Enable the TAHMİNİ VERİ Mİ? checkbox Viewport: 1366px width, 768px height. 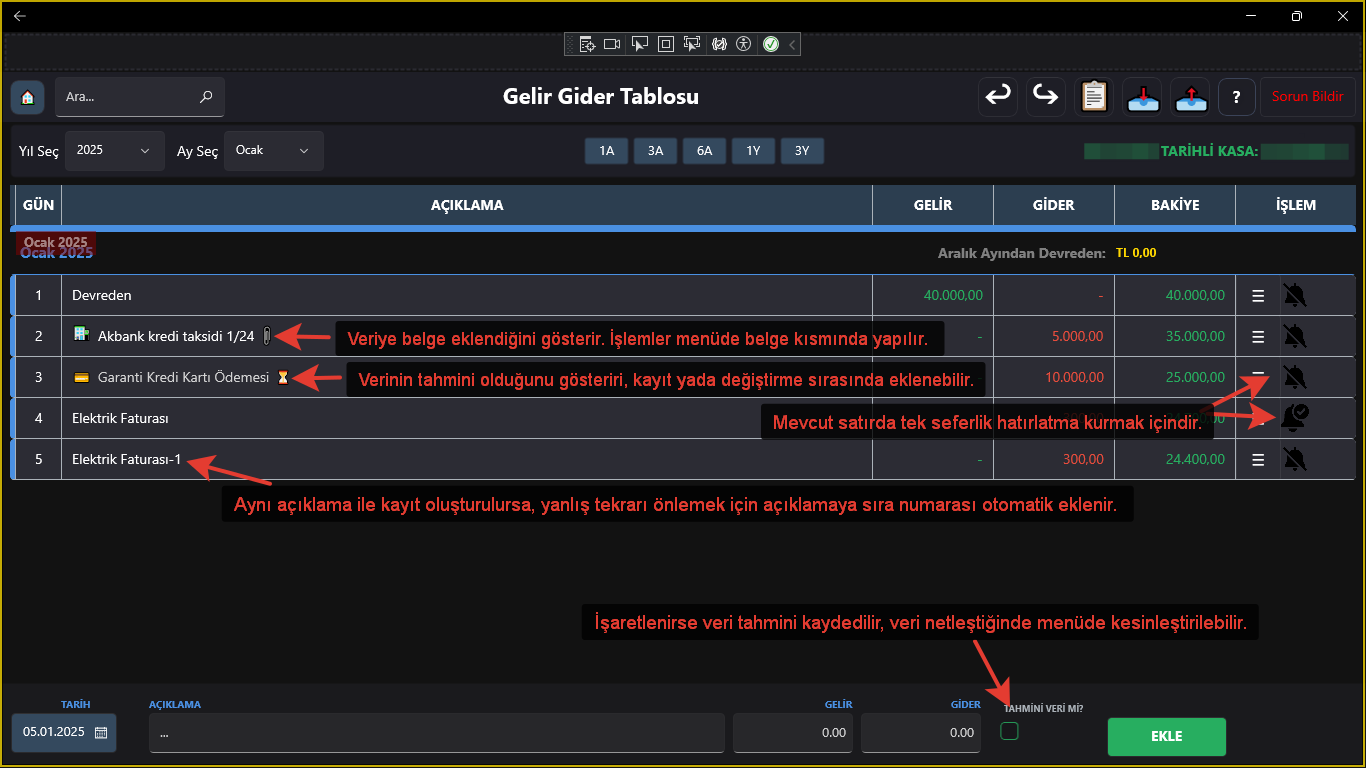1009,730
